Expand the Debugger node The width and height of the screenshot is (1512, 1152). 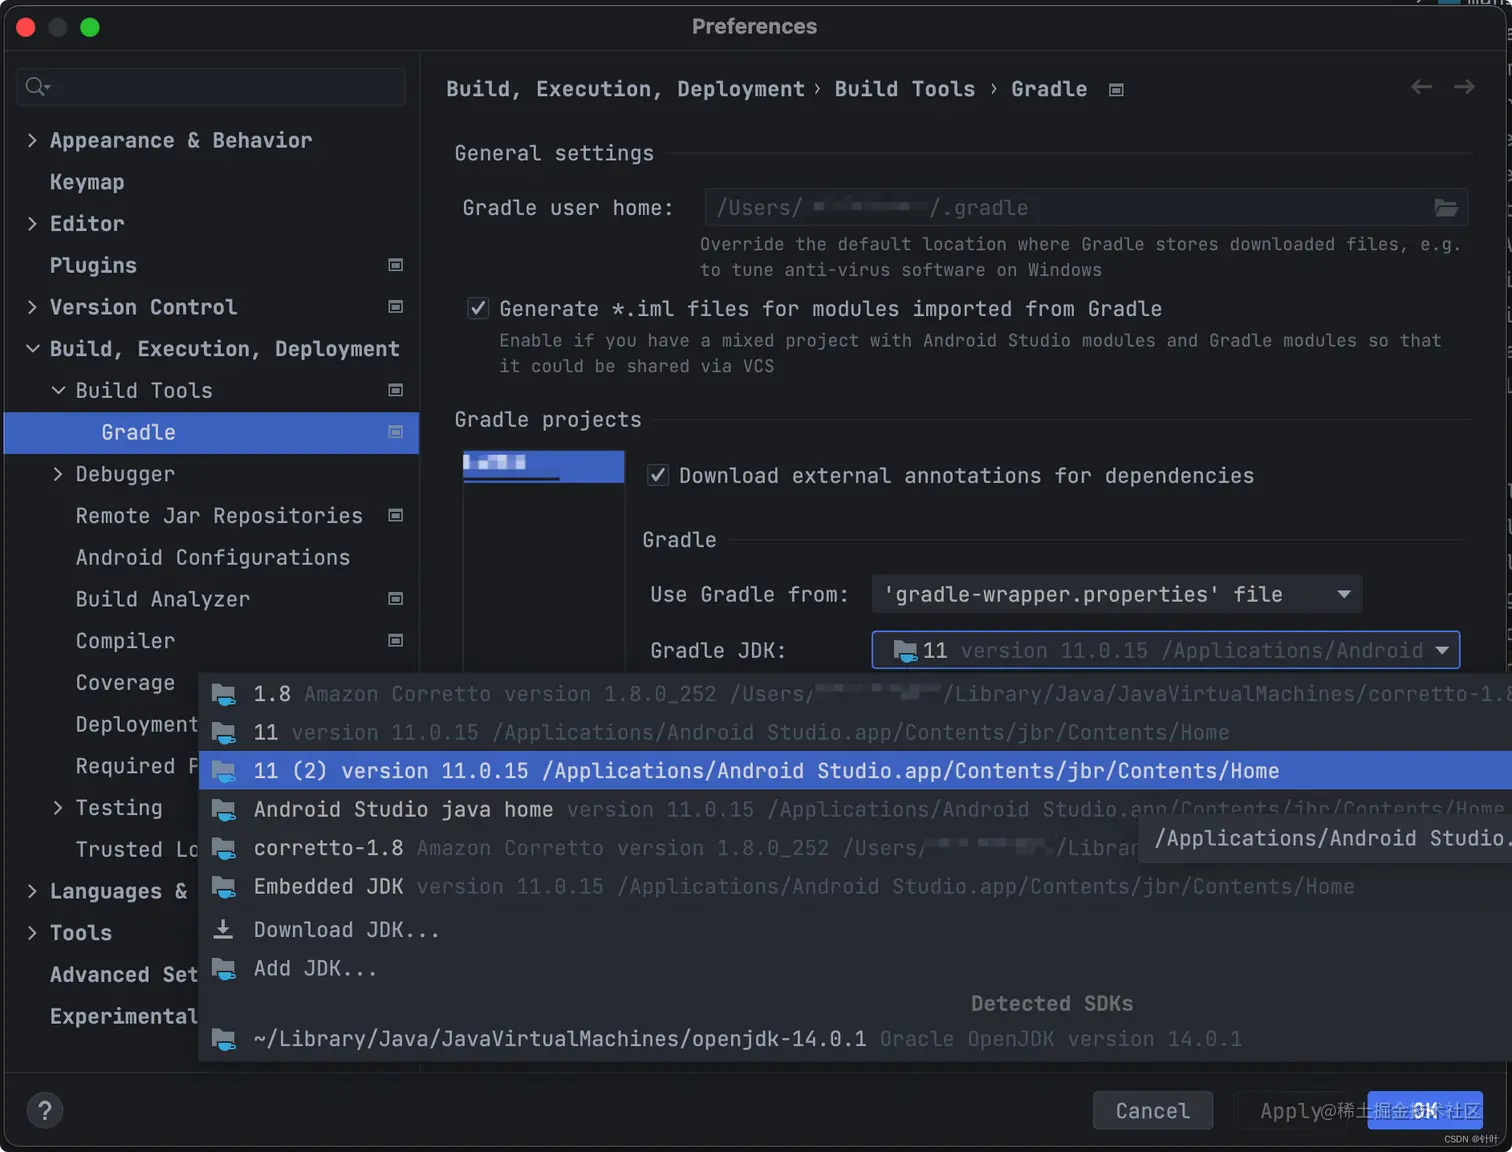coord(58,474)
